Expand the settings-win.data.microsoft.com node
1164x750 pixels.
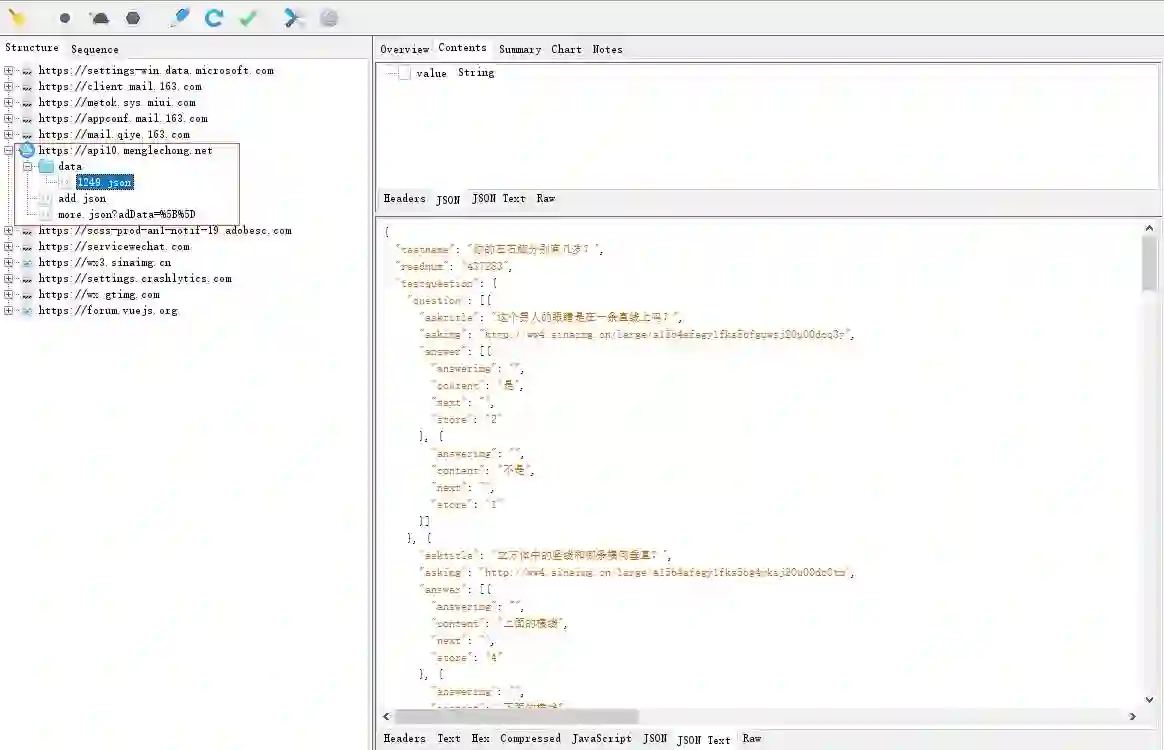click(x=8, y=71)
